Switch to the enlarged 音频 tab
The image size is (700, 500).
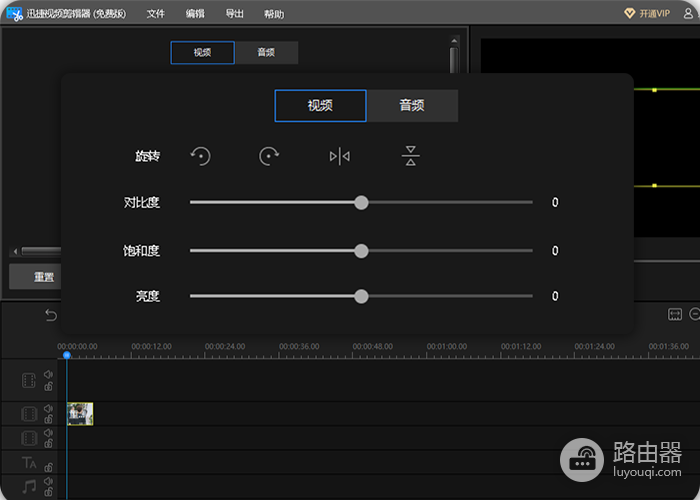(412, 106)
